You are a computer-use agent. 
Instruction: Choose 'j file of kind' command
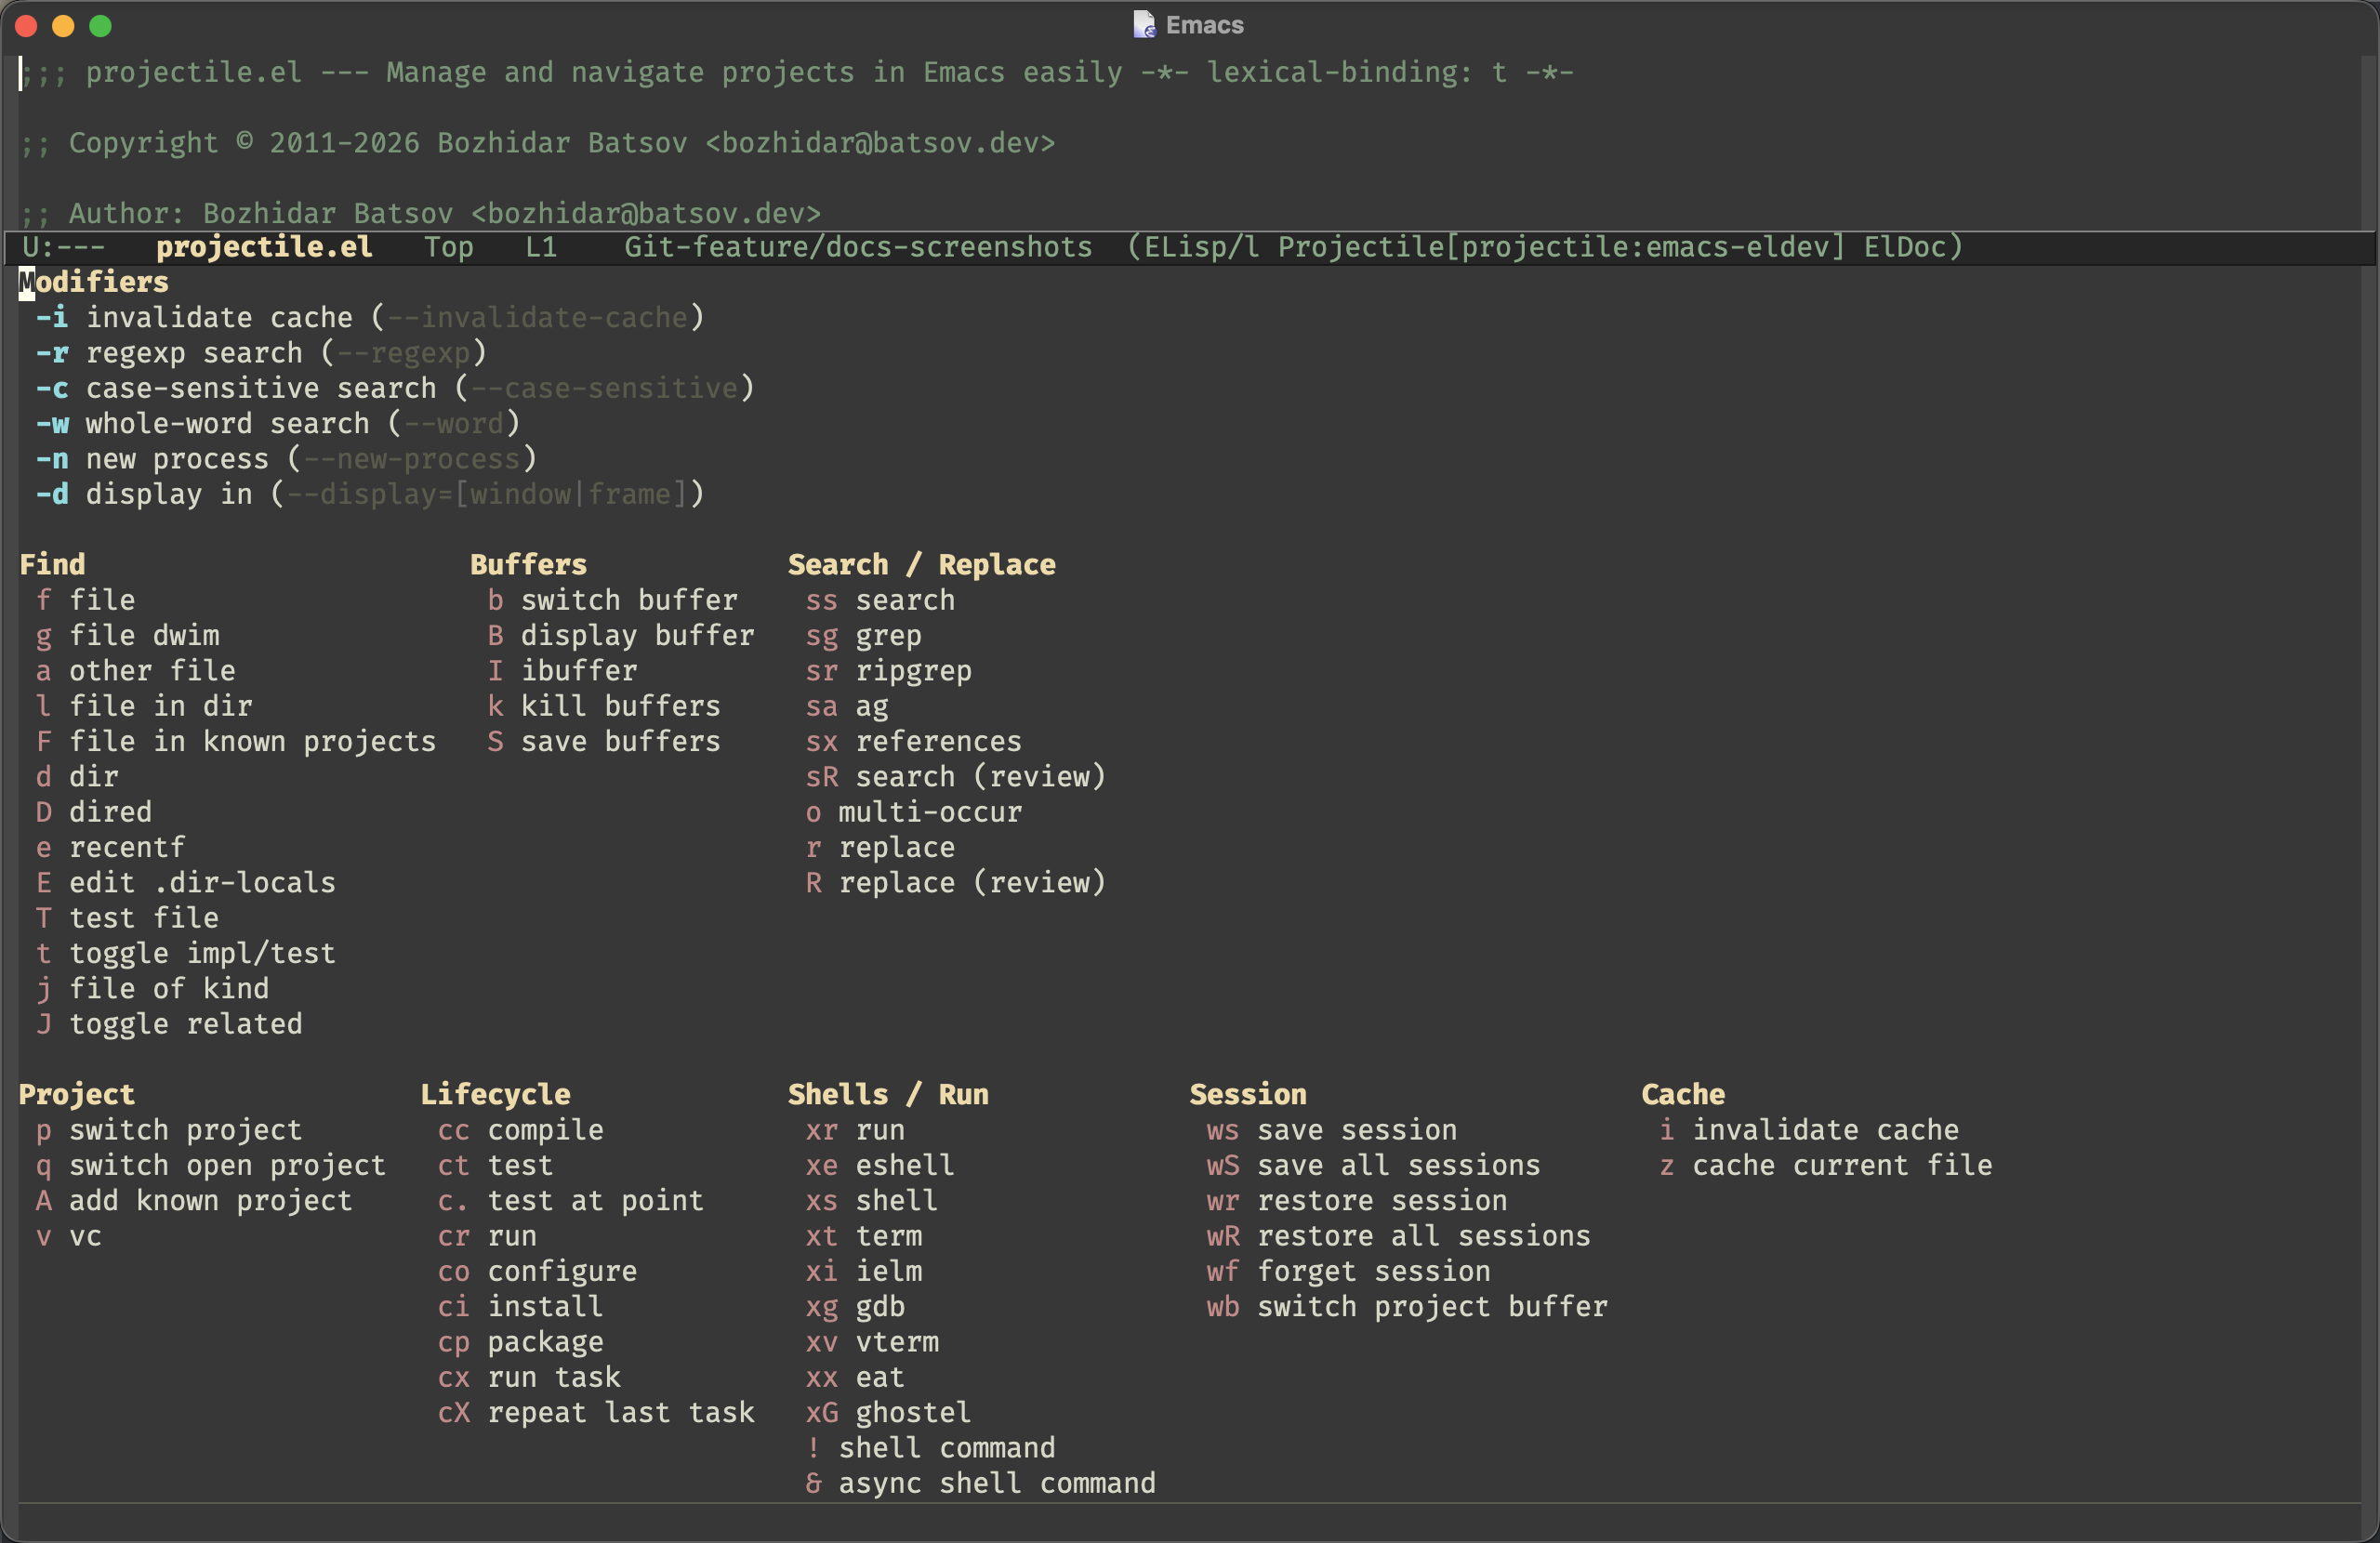[153, 989]
